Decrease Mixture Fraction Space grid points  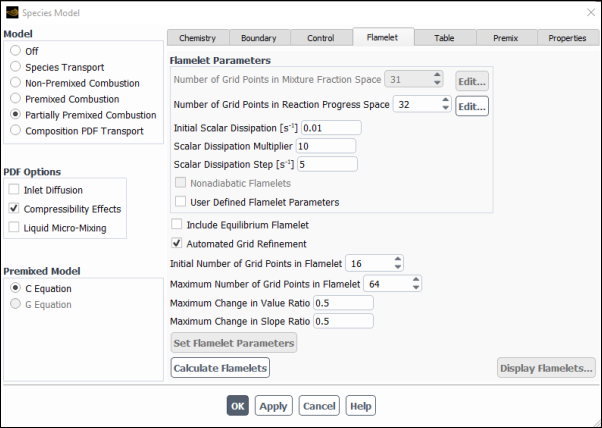pyautogui.click(x=437, y=83)
